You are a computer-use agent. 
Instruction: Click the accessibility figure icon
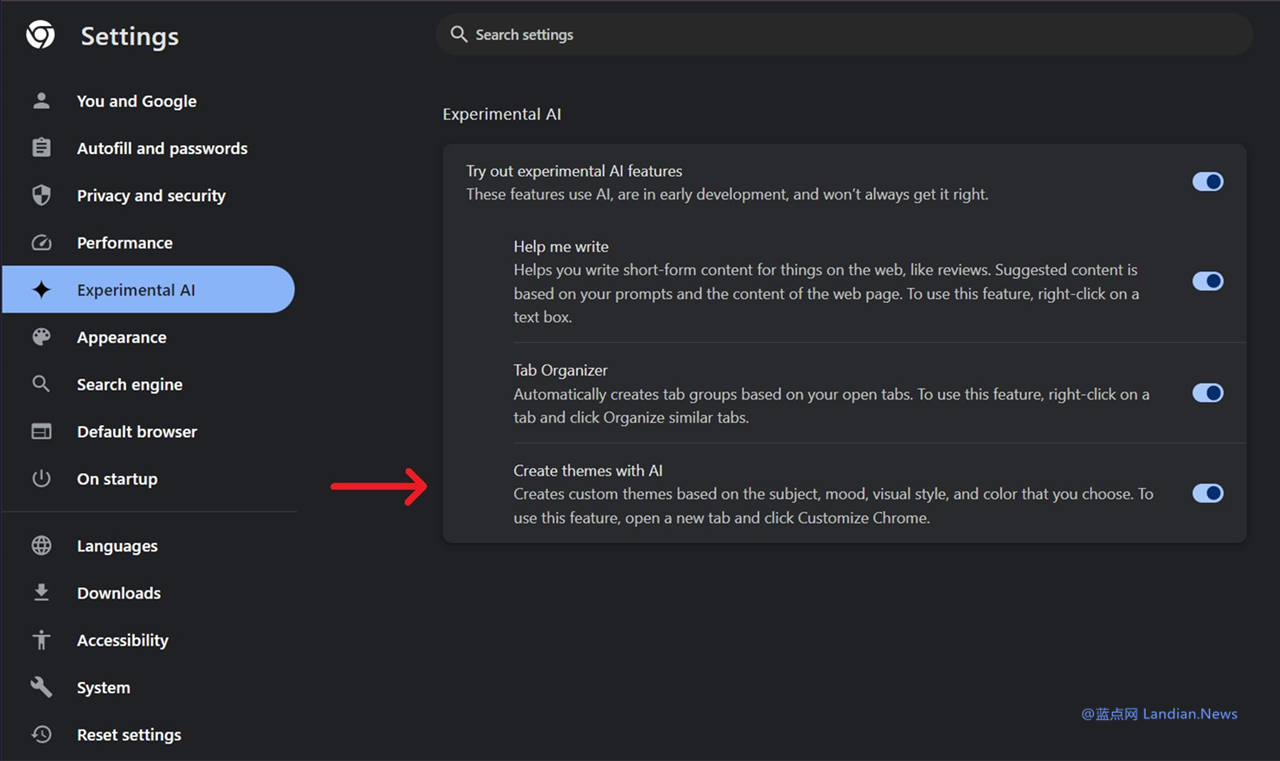click(41, 640)
